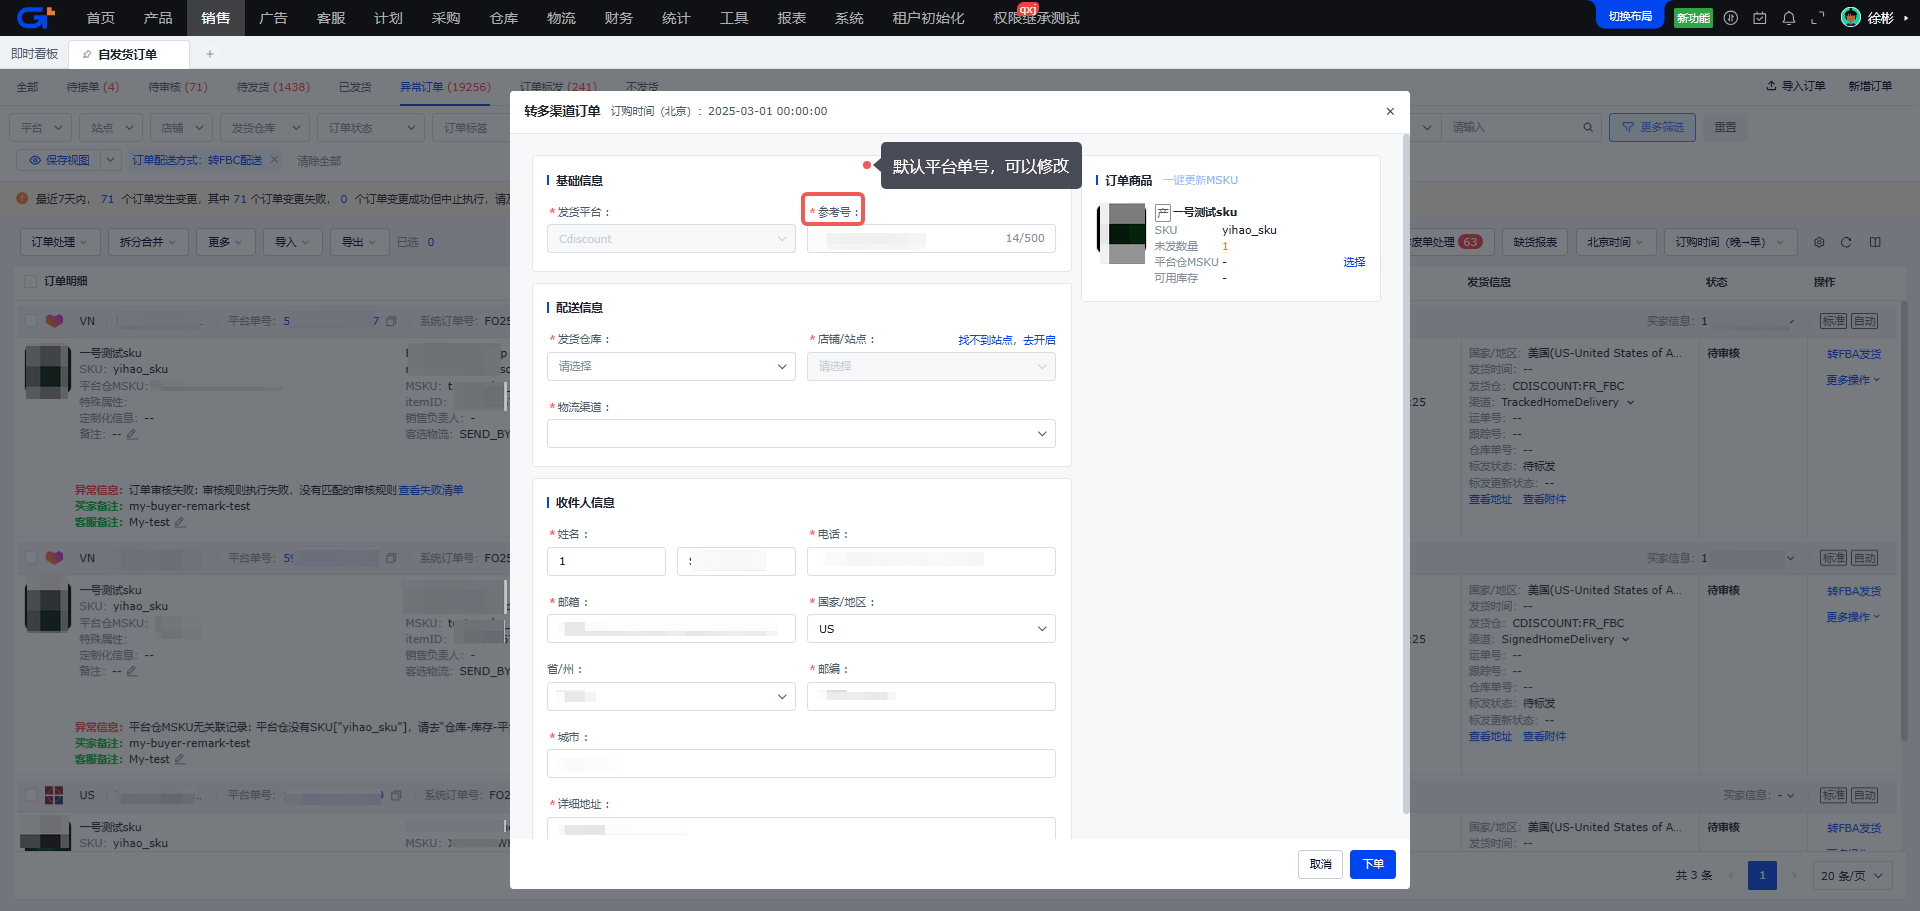Open the 省/州 dropdown
Image resolution: width=1920 pixels, height=911 pixels.
click(x=671, y=696)
